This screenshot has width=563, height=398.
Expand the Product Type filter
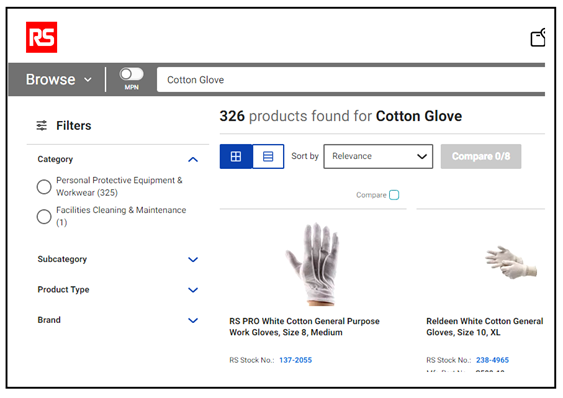point(193,290)
